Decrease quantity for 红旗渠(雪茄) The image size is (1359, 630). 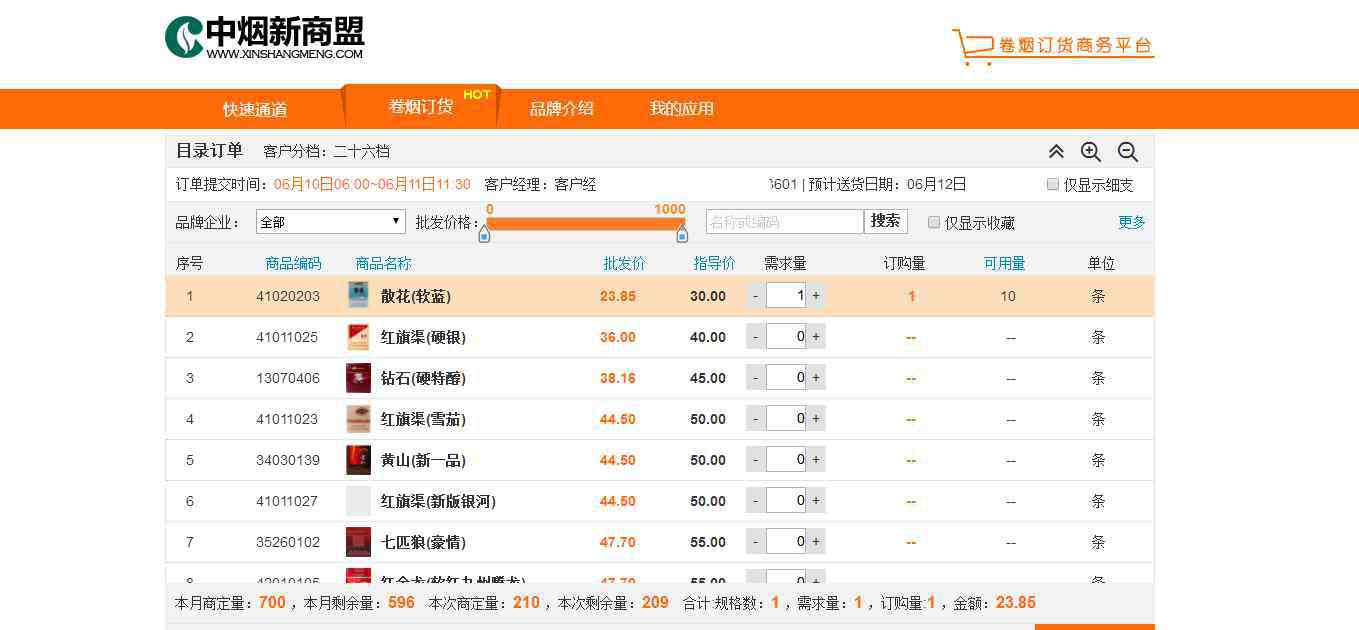tap(756, 419)
